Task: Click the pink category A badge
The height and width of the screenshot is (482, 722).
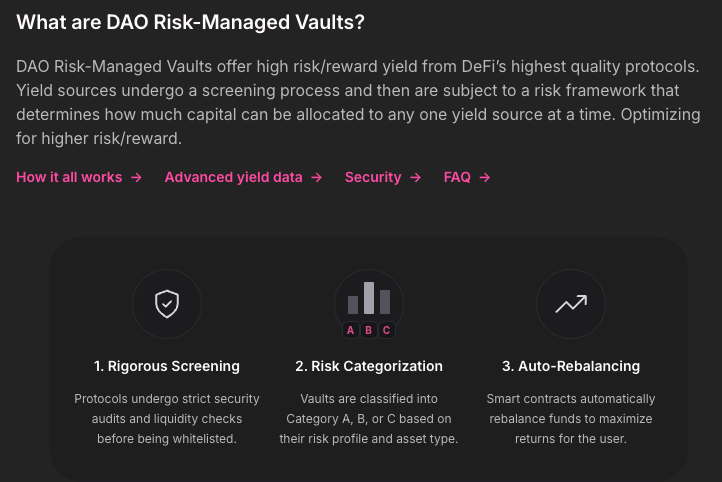Action: [350, 330]
